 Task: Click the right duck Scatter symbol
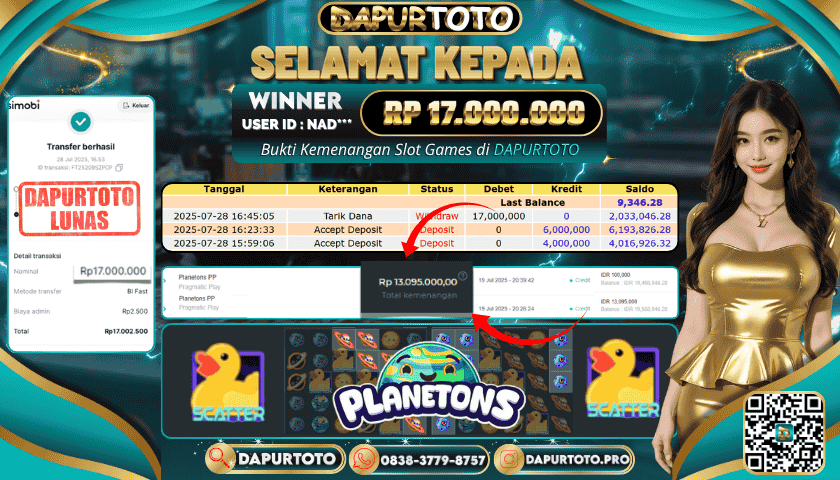(x=623, y=380)
